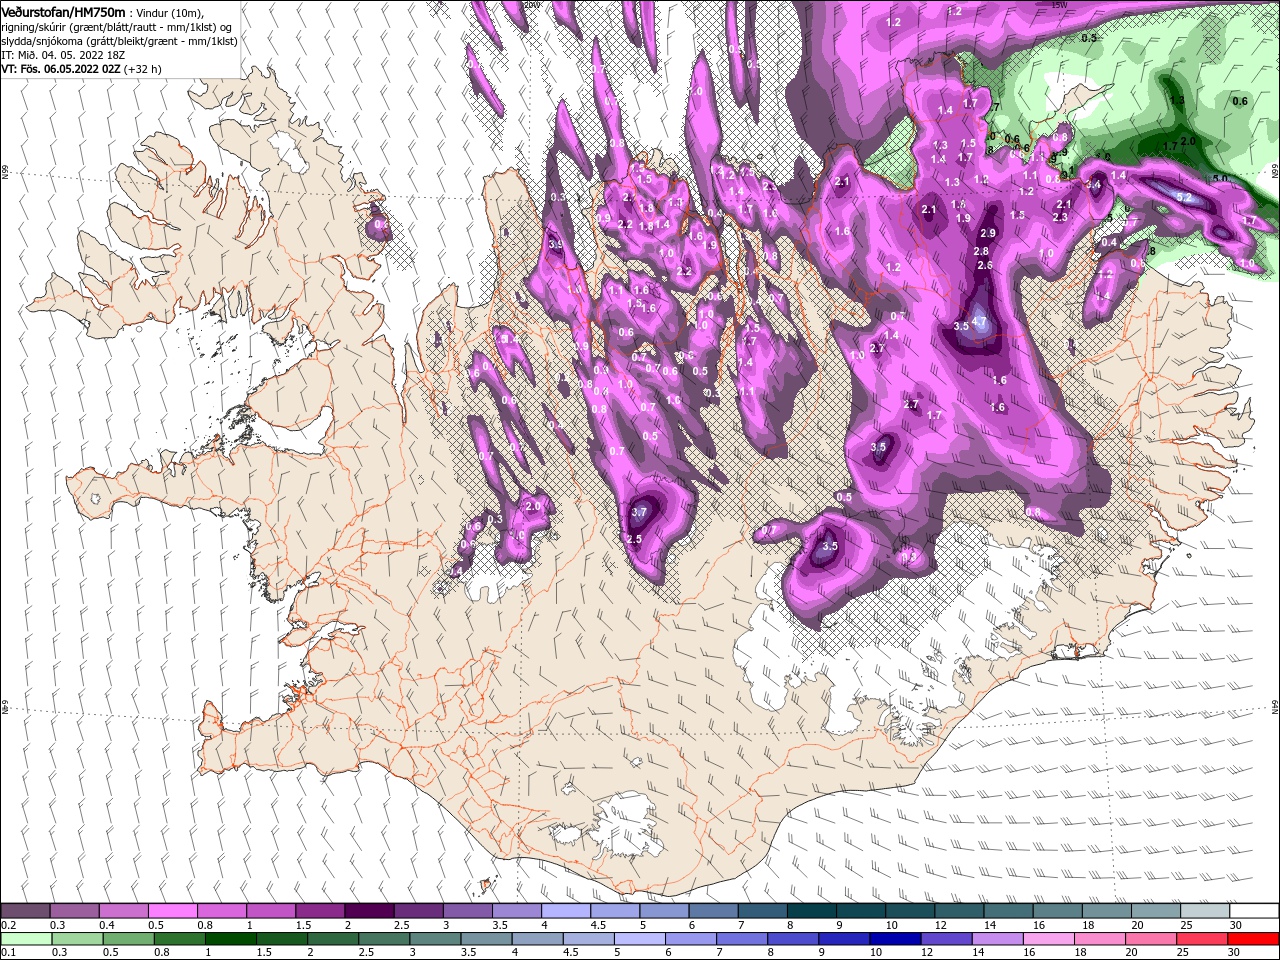Pick the bright pink 0.5 swatch on the snow scale
The image size is (1280, 960).
point(172,911)
